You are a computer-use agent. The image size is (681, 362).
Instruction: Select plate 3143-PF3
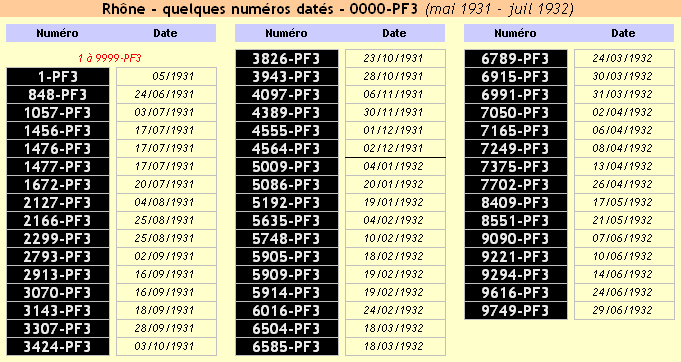pyautogui.click(x=58, y=311)
